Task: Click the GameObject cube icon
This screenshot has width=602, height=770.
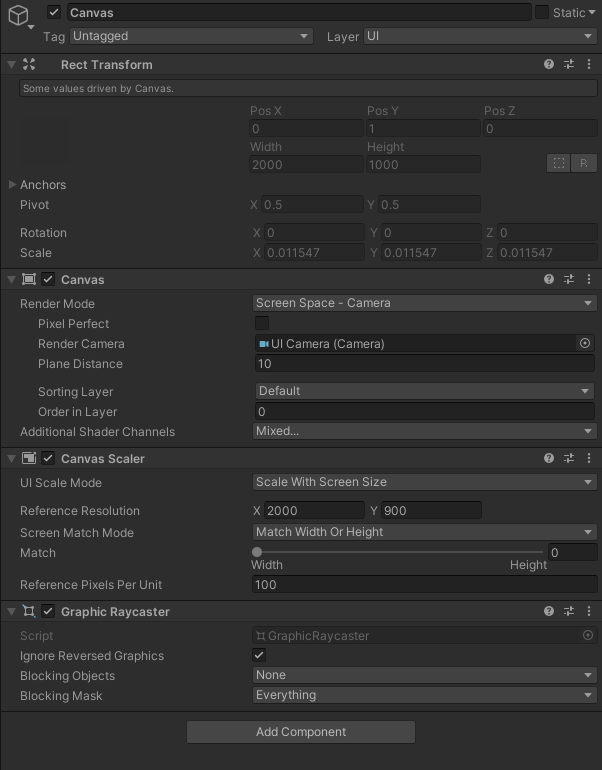Action: pos(18,13)
